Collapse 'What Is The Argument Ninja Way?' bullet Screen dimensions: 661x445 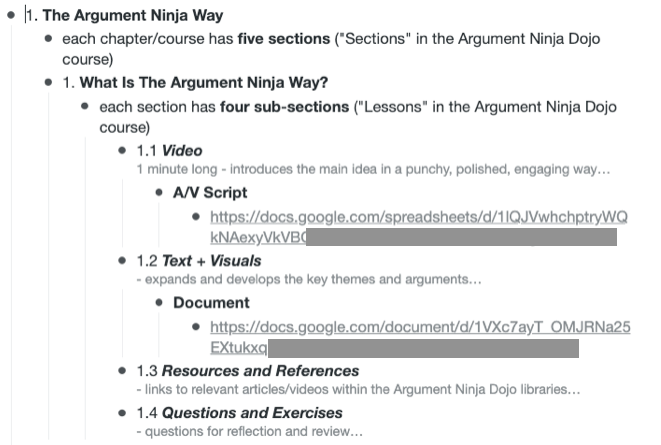(48, 82)
